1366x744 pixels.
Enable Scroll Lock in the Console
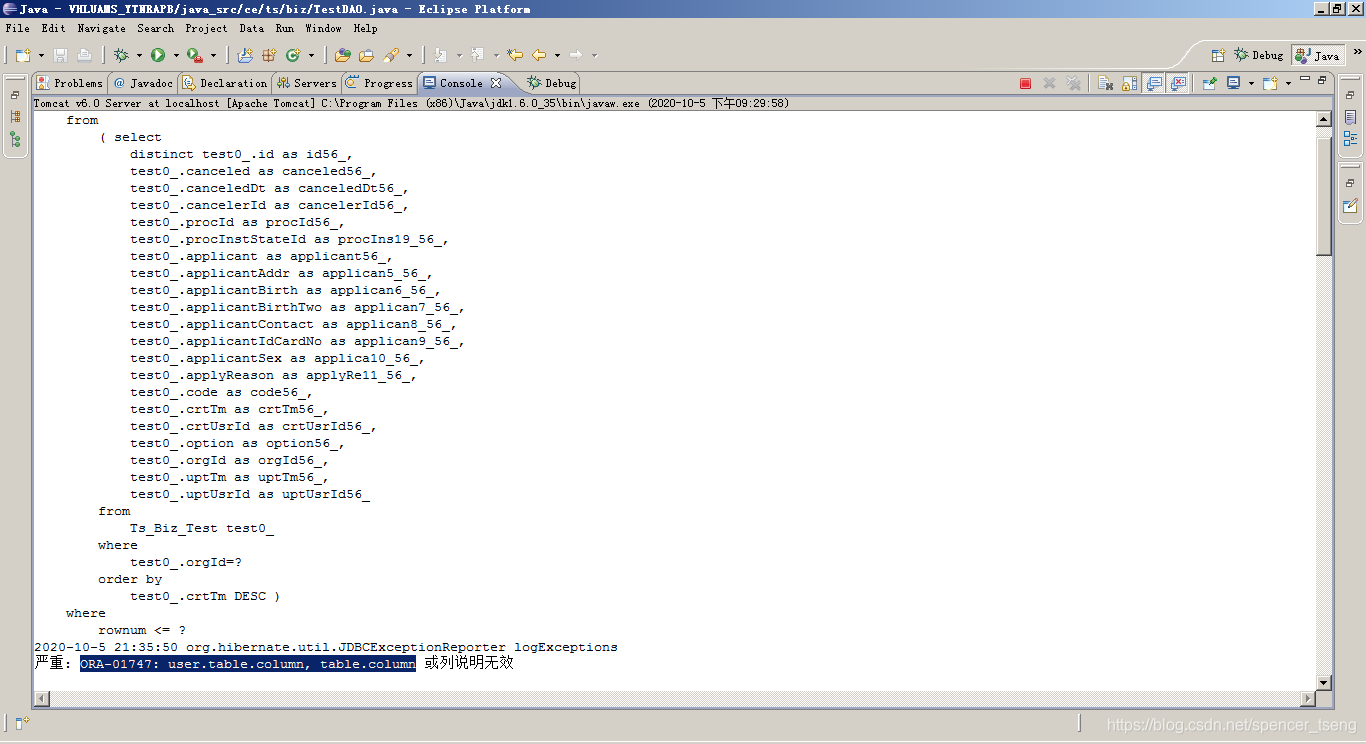[x=1129, y=83]
